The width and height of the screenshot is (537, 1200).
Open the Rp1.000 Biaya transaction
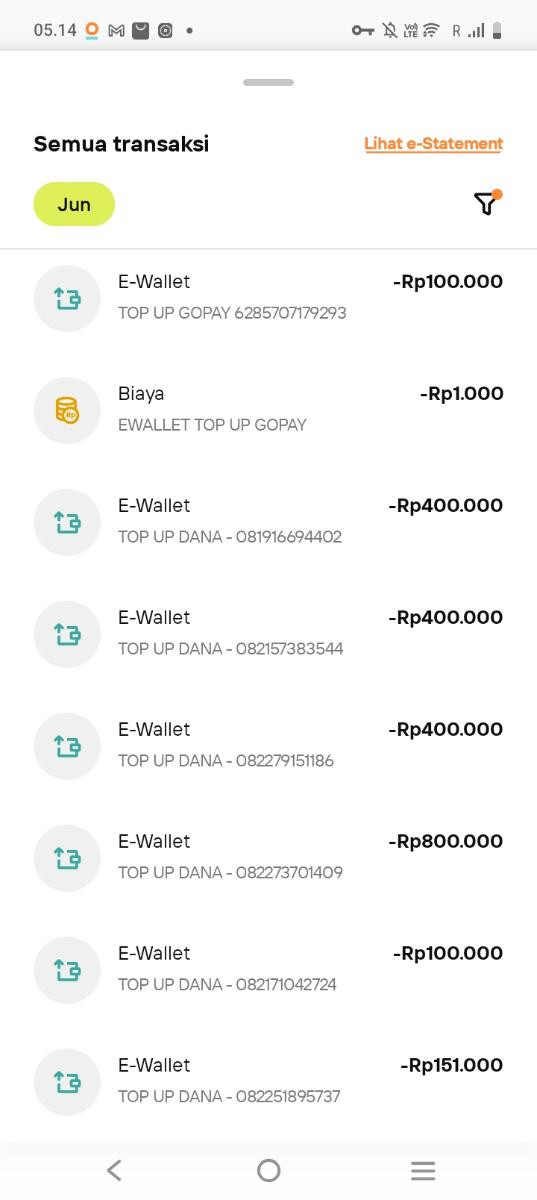click(268, 410)
